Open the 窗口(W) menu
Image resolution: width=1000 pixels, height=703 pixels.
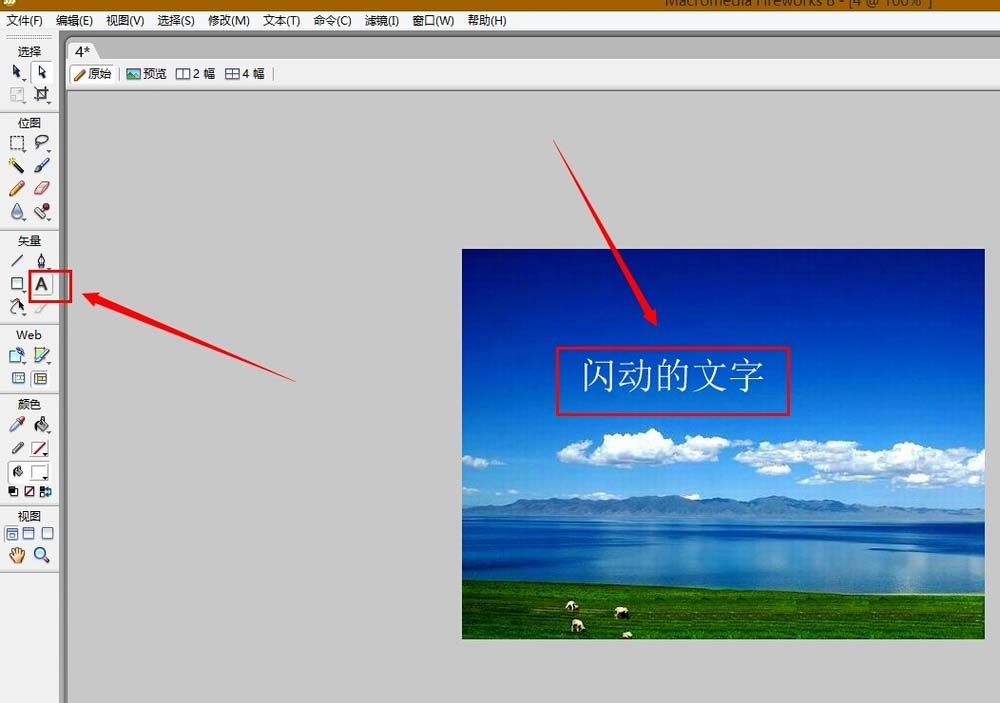[433, 20]
